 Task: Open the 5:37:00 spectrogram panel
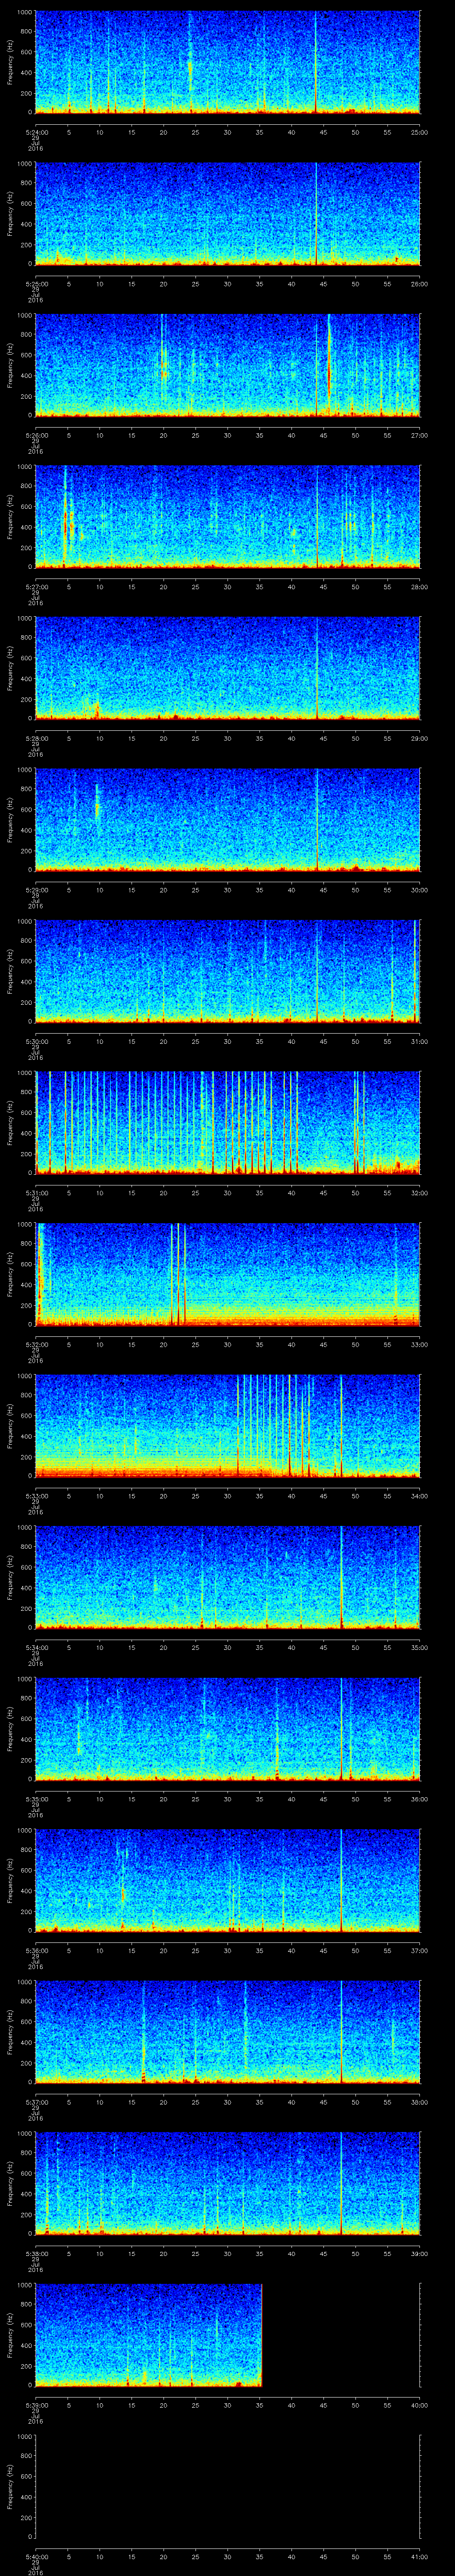tap(227, 2031)
